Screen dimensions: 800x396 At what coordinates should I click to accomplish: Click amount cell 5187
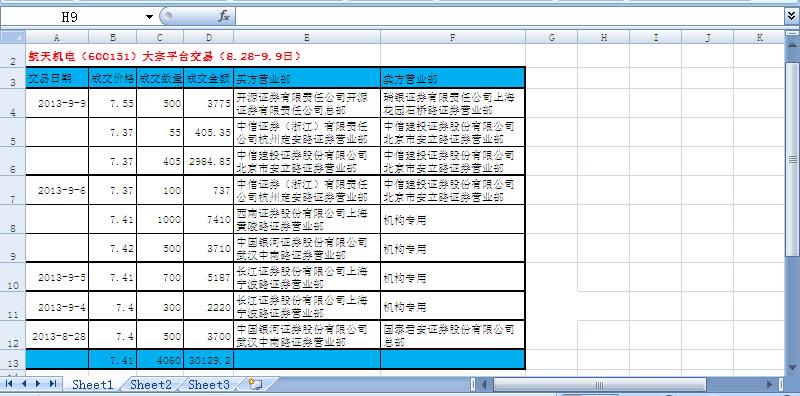pos(209,278)
